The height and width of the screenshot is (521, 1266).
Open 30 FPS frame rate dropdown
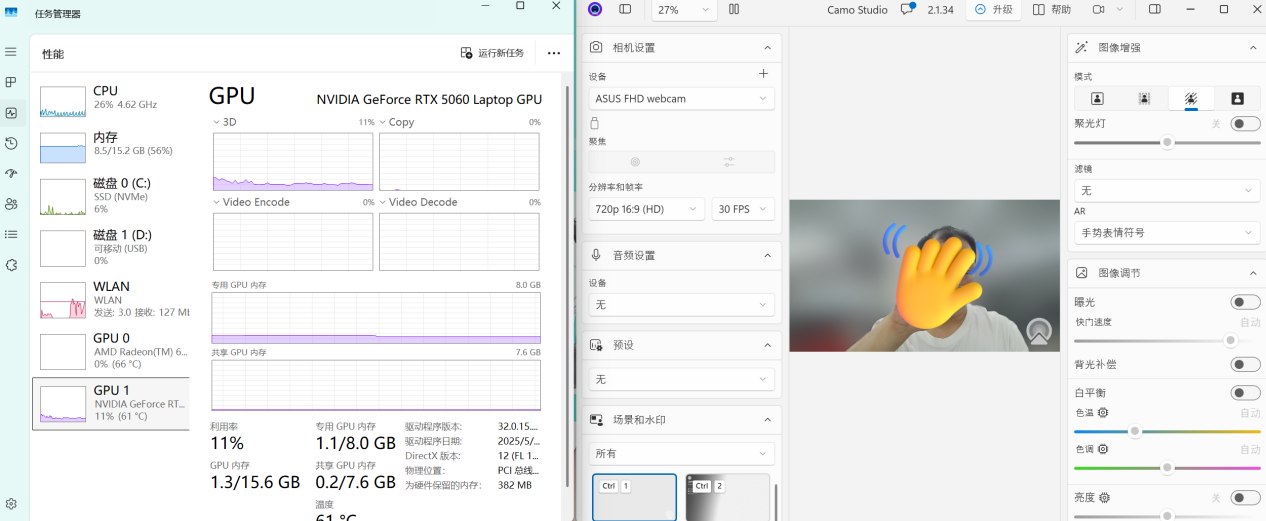click(743, 209)
